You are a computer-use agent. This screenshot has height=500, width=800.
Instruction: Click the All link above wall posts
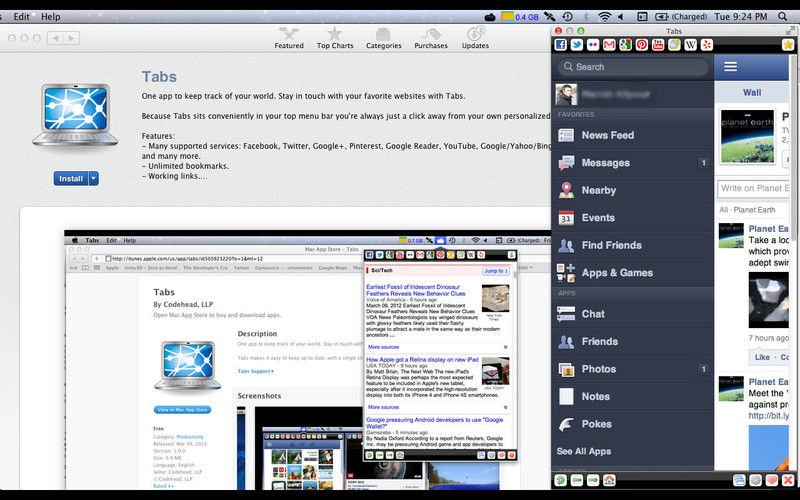723,210
